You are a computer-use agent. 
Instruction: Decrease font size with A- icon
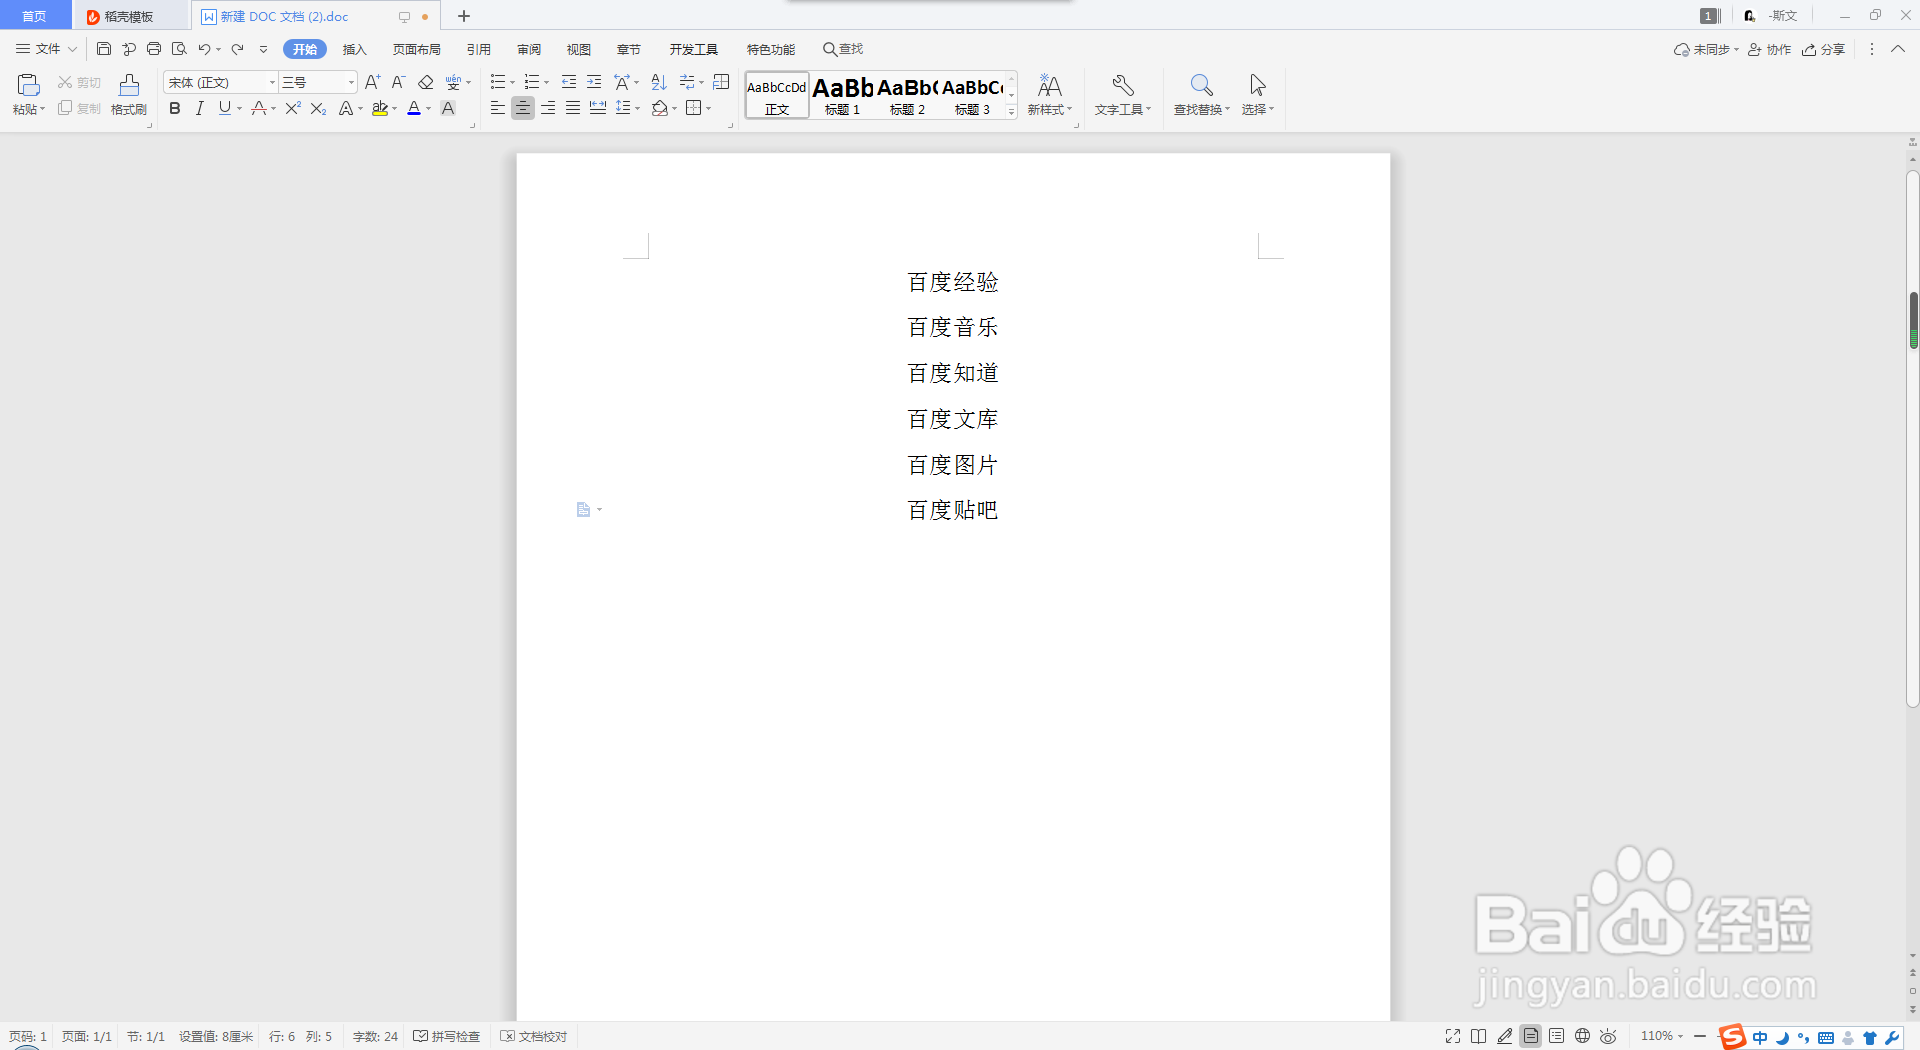coord(398,82)
